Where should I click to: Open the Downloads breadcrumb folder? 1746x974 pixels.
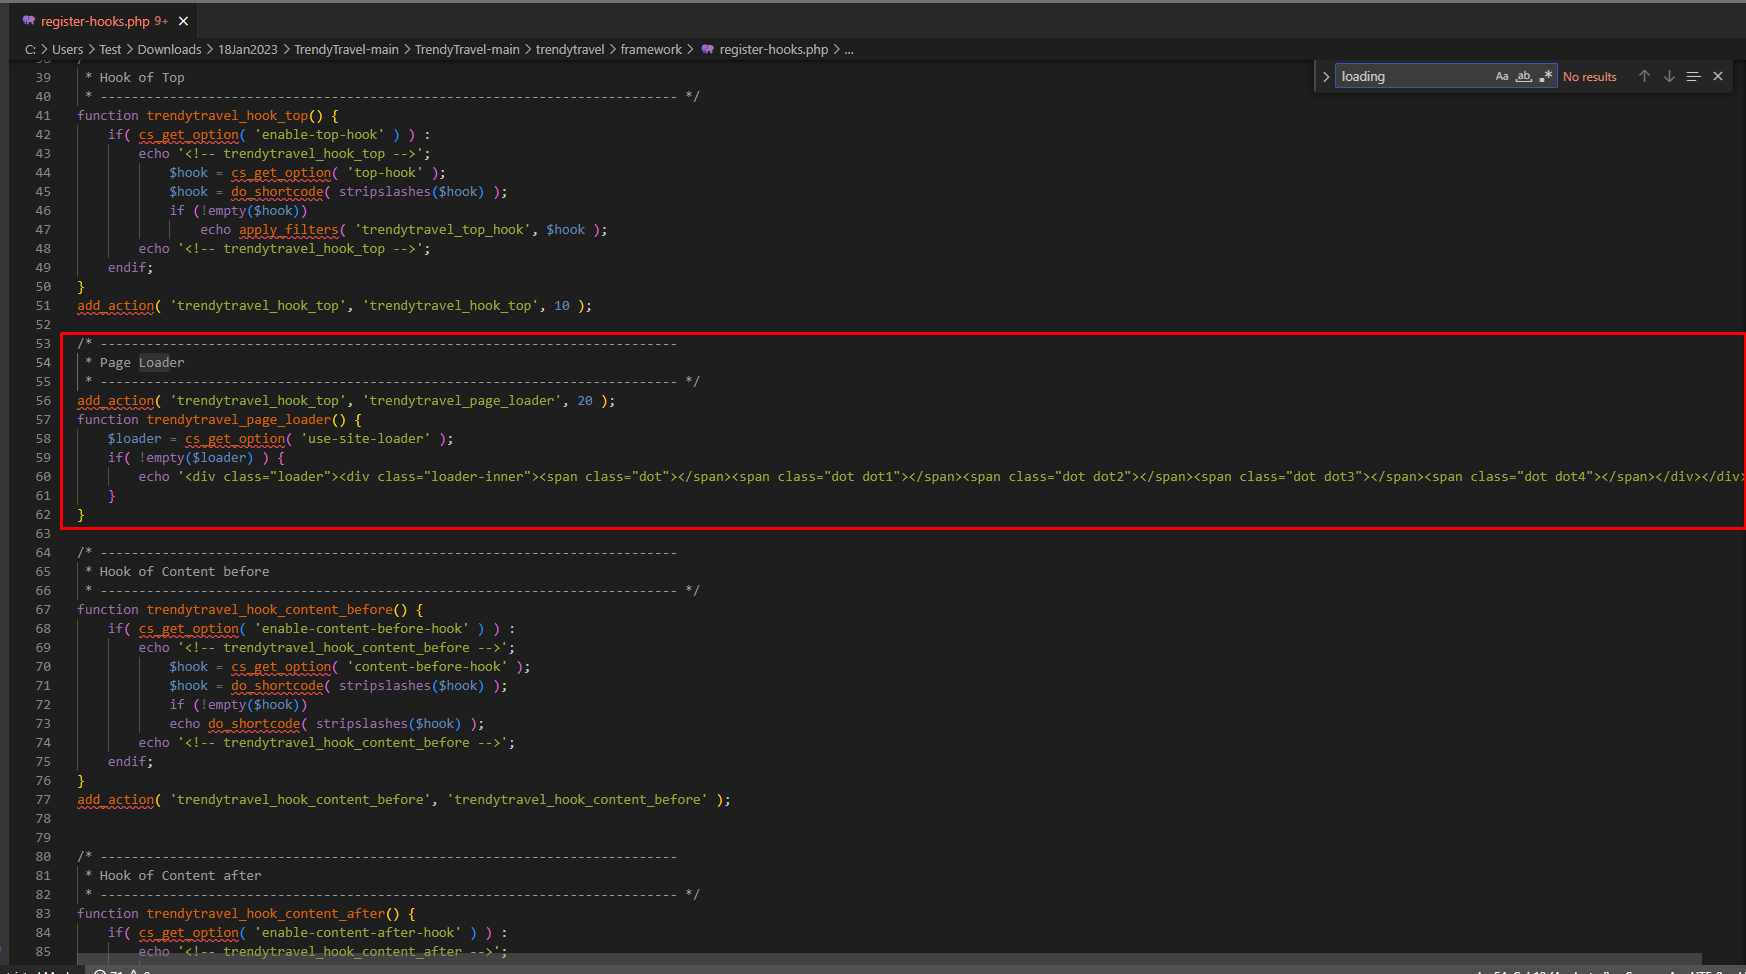pyautogui.click(x=169, y=49)
